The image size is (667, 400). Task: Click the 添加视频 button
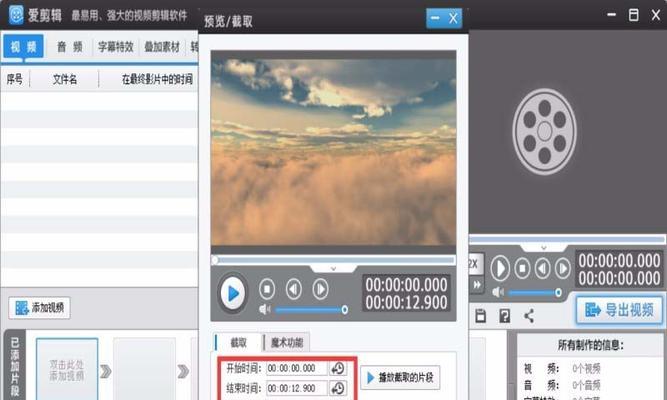(39, 308)
